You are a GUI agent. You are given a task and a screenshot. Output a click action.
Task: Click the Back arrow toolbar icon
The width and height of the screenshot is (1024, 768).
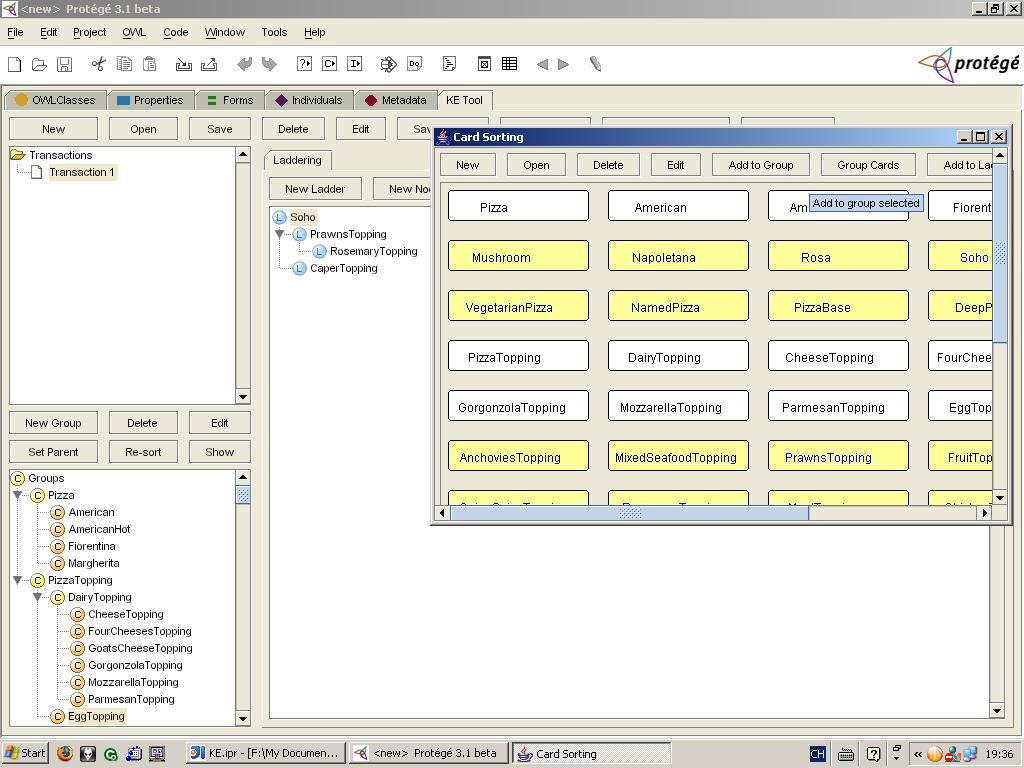[542, 64]
